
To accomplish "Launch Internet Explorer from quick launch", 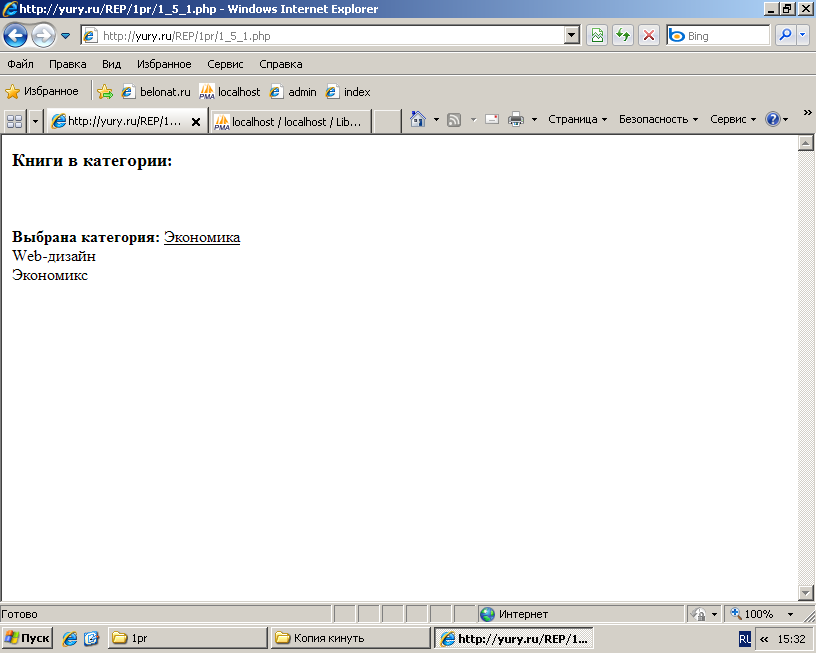I will coord(69,638).
